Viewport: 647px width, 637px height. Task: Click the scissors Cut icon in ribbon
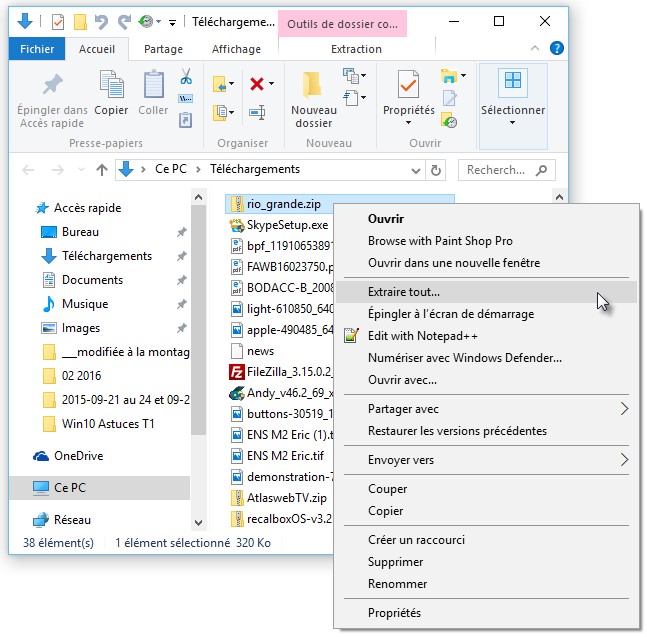click(186, 77)
